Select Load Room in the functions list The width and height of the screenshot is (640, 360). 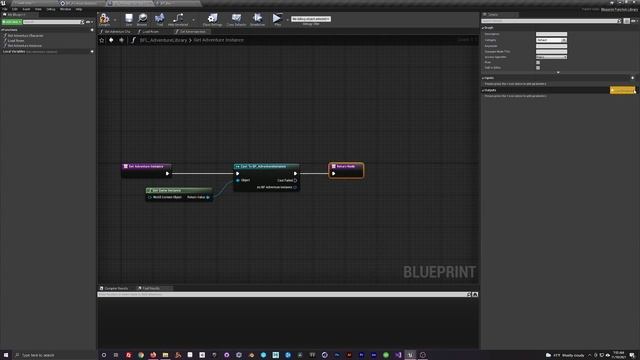coord(16,41)
